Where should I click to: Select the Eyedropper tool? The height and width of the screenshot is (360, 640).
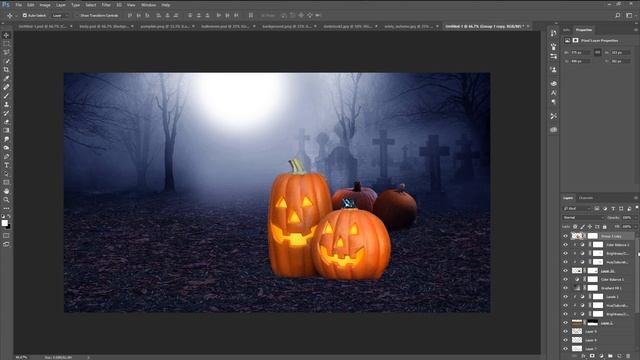click(6, 78)
